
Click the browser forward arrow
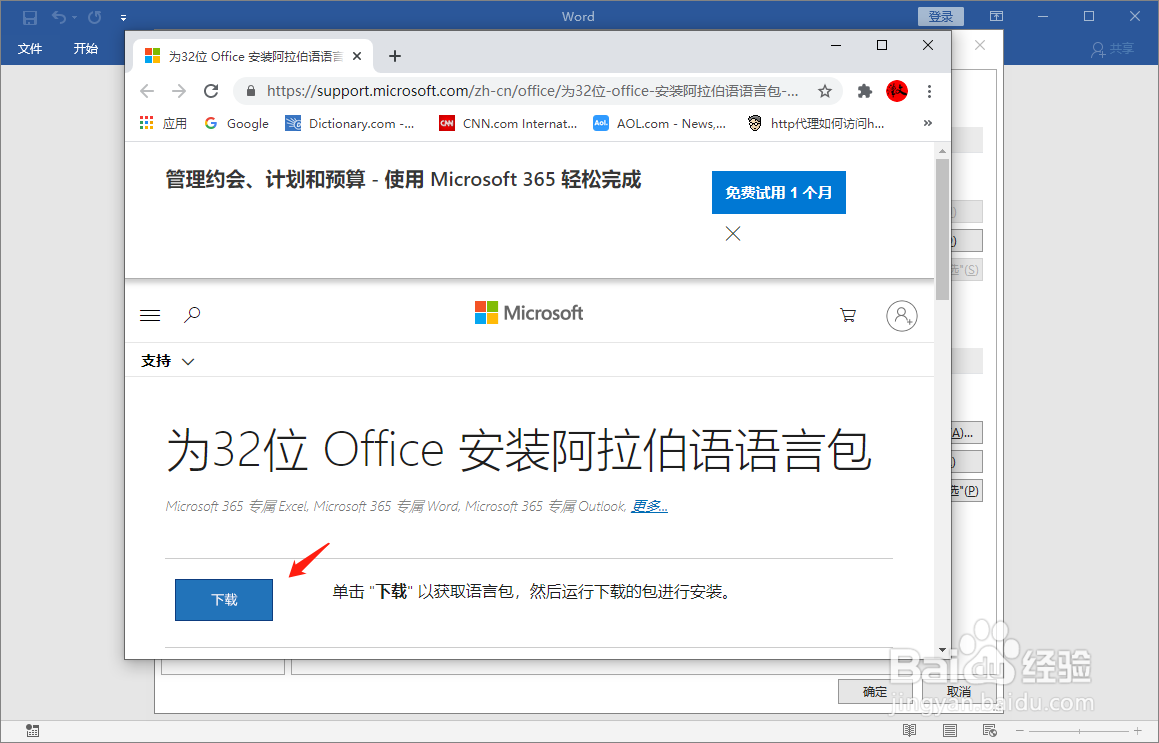coord(179,91)
